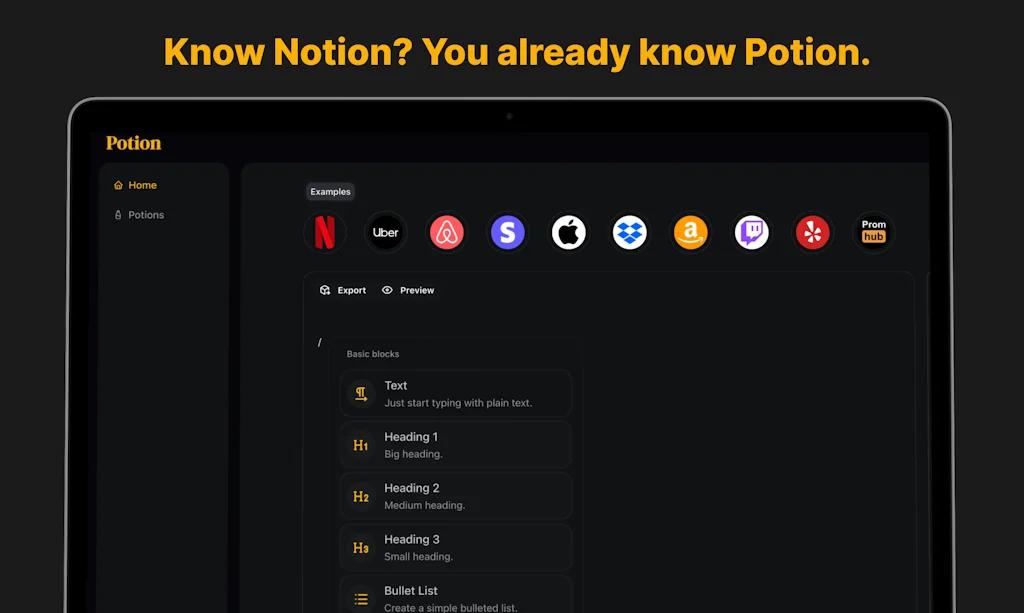
Task: Open the Yelp example
Action: click(812, 232)
